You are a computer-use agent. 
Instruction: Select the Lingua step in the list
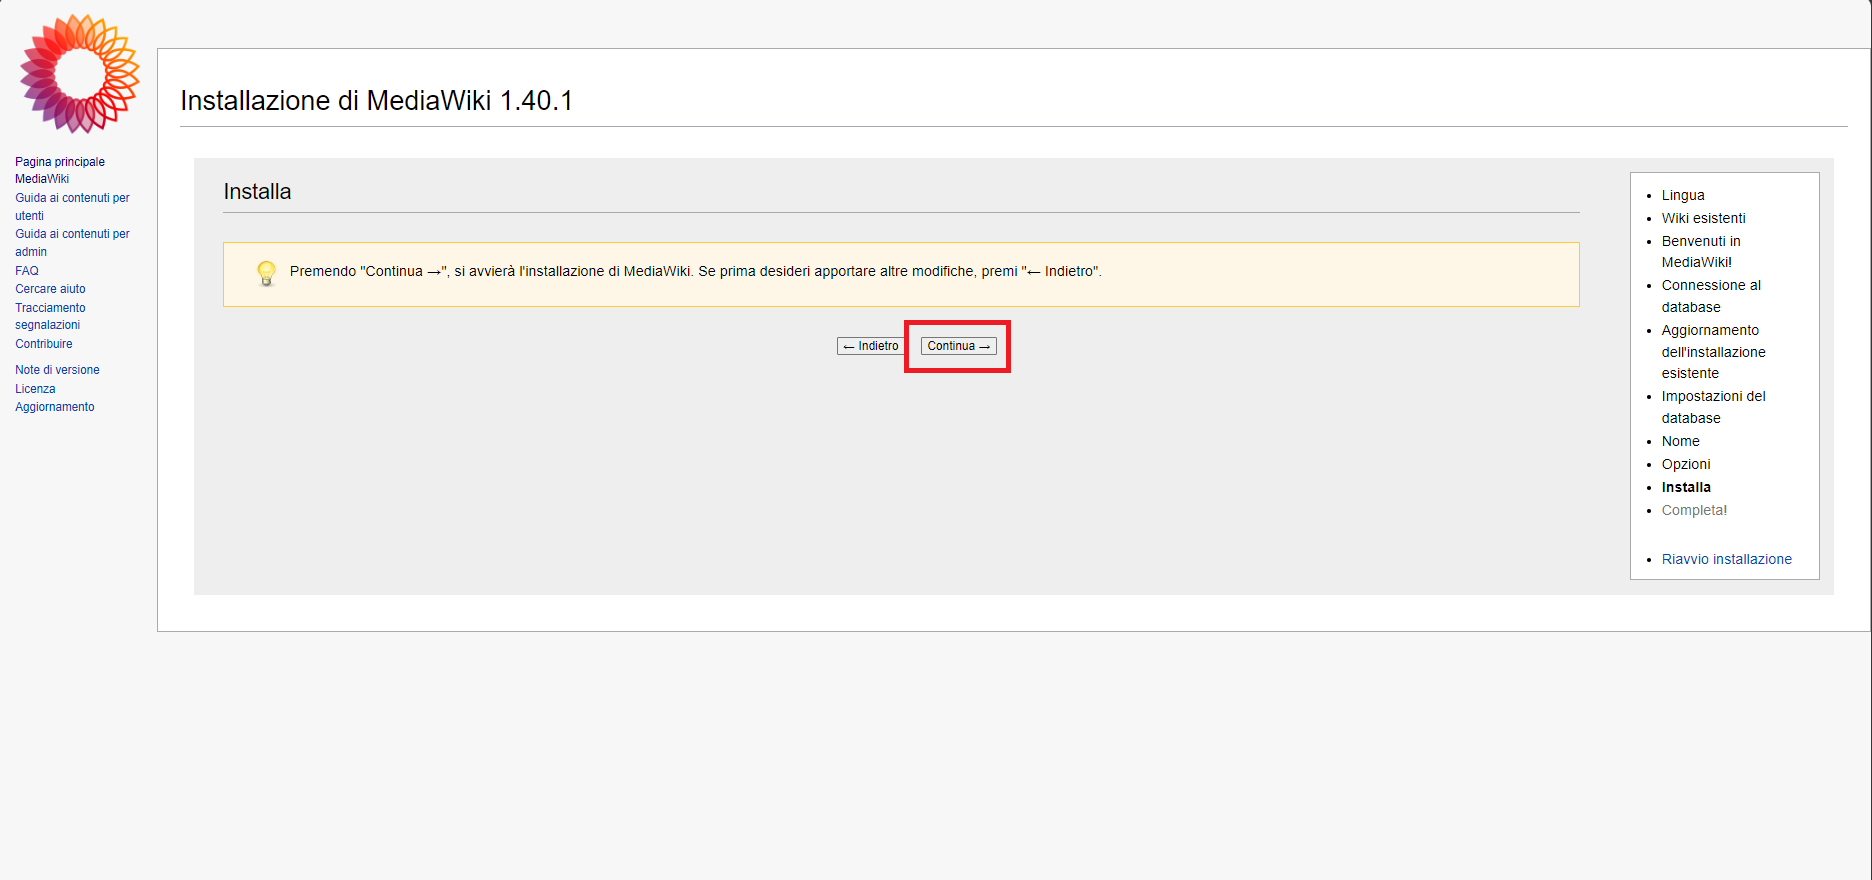pos(1683,195)
